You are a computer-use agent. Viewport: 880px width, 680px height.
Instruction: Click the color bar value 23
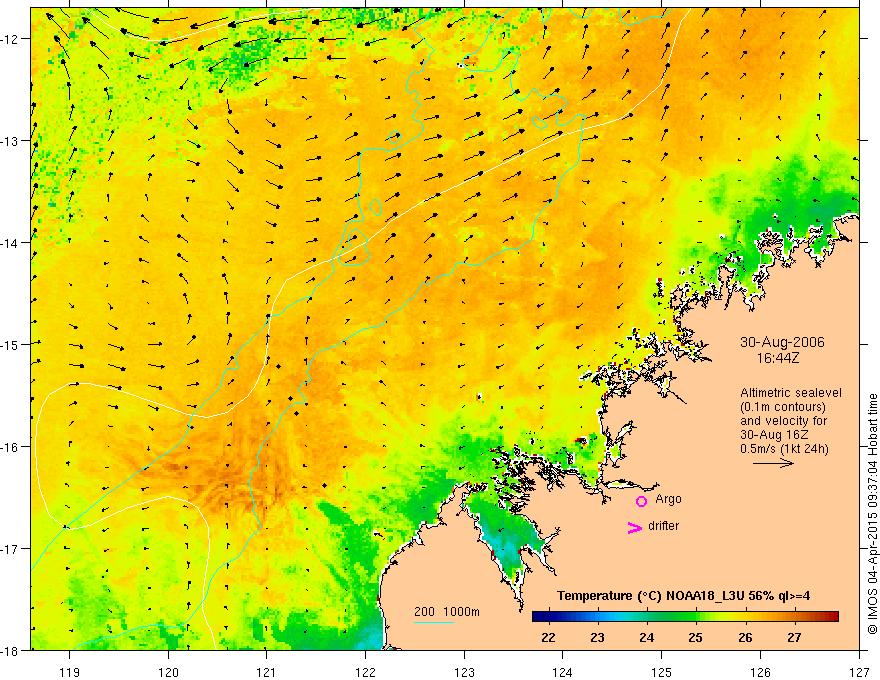(597, 638)
